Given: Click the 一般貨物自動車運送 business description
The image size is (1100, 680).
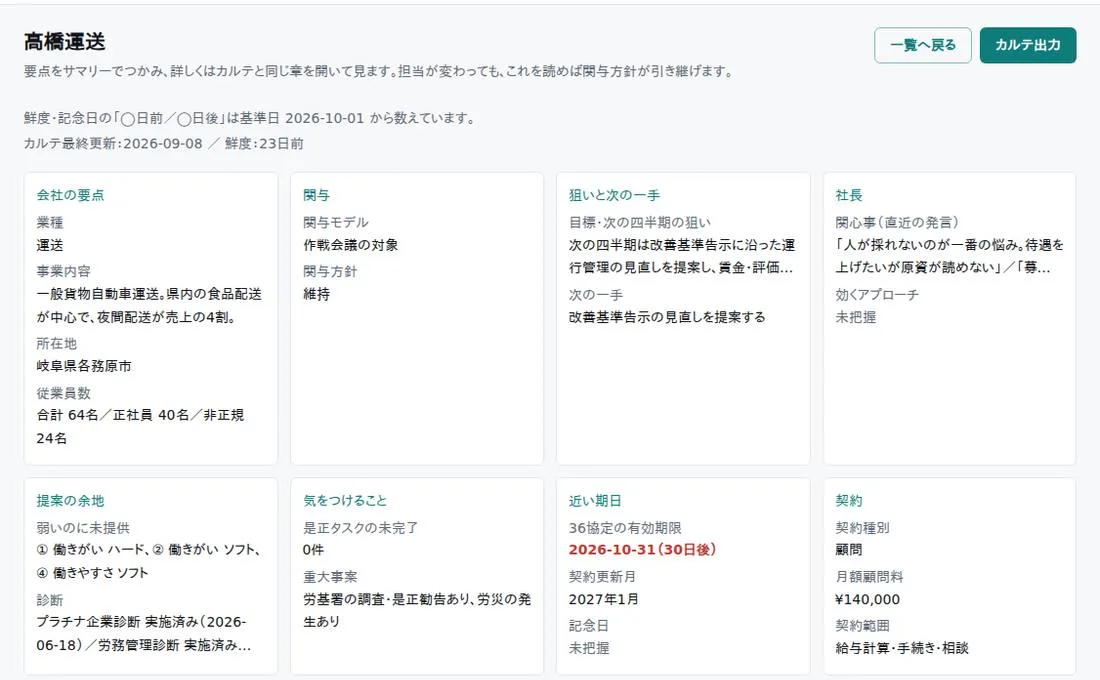Looking at the screenshot, I should tap(149, 305).
